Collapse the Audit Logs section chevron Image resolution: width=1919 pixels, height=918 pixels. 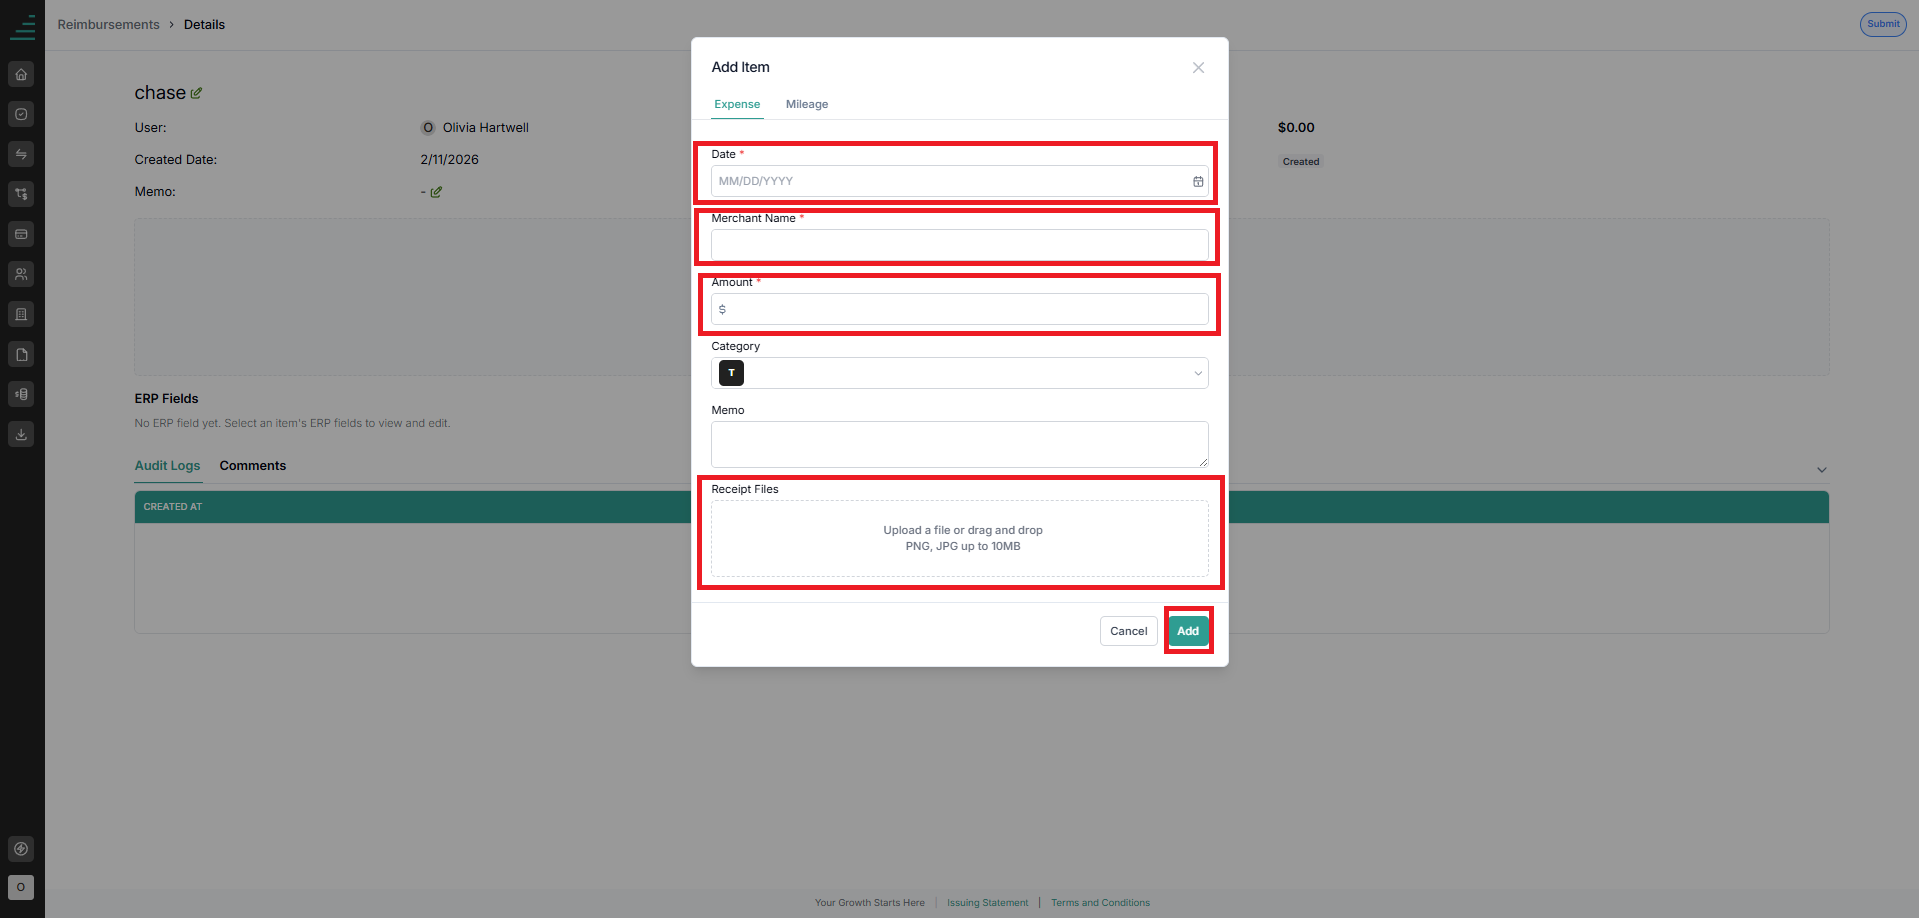point(1822,470)
